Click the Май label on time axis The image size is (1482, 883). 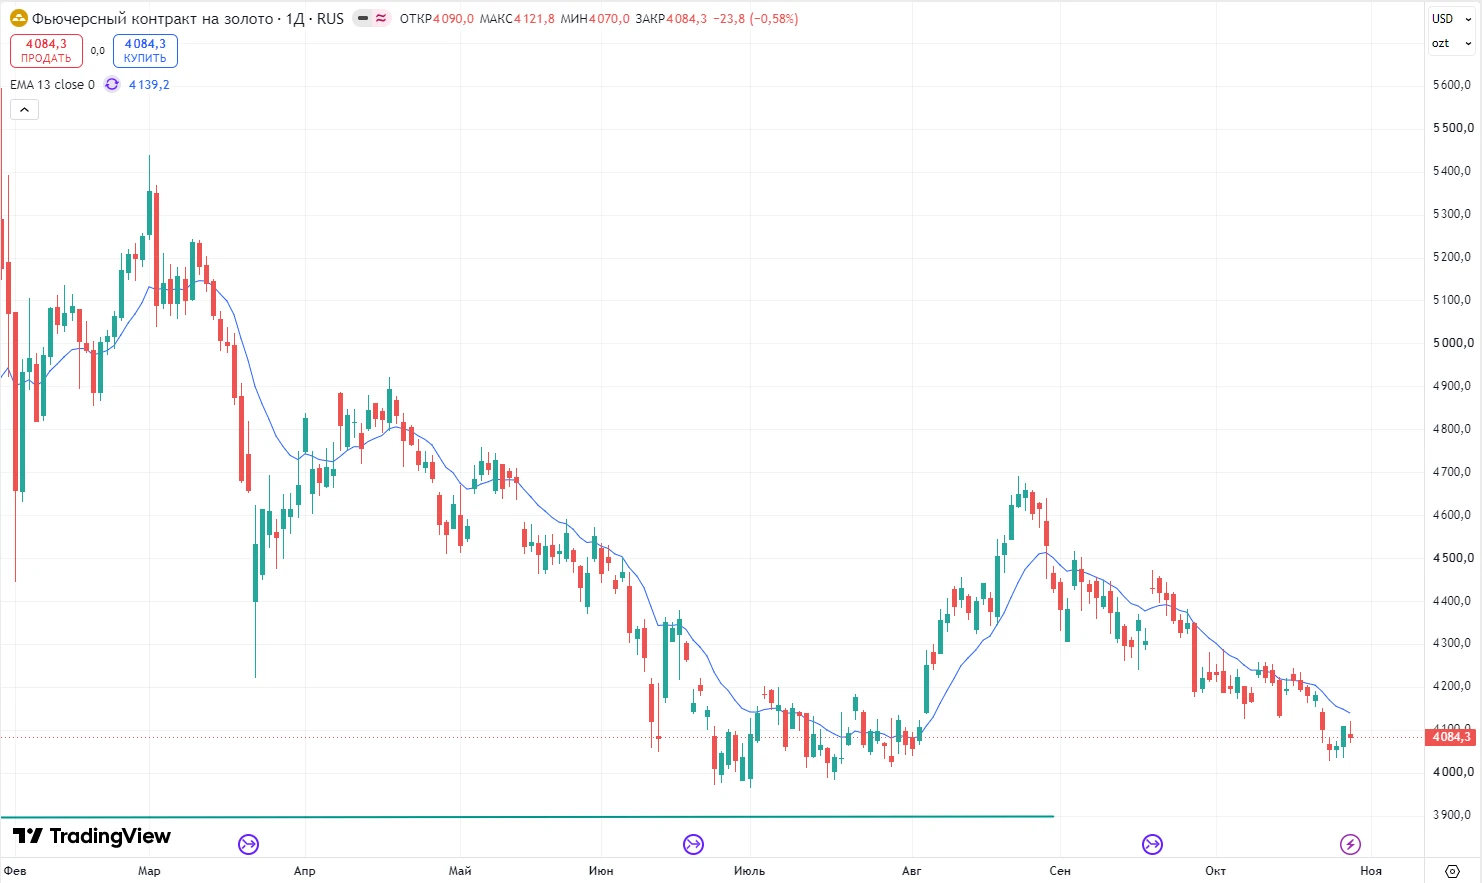[x=460, y=871]
